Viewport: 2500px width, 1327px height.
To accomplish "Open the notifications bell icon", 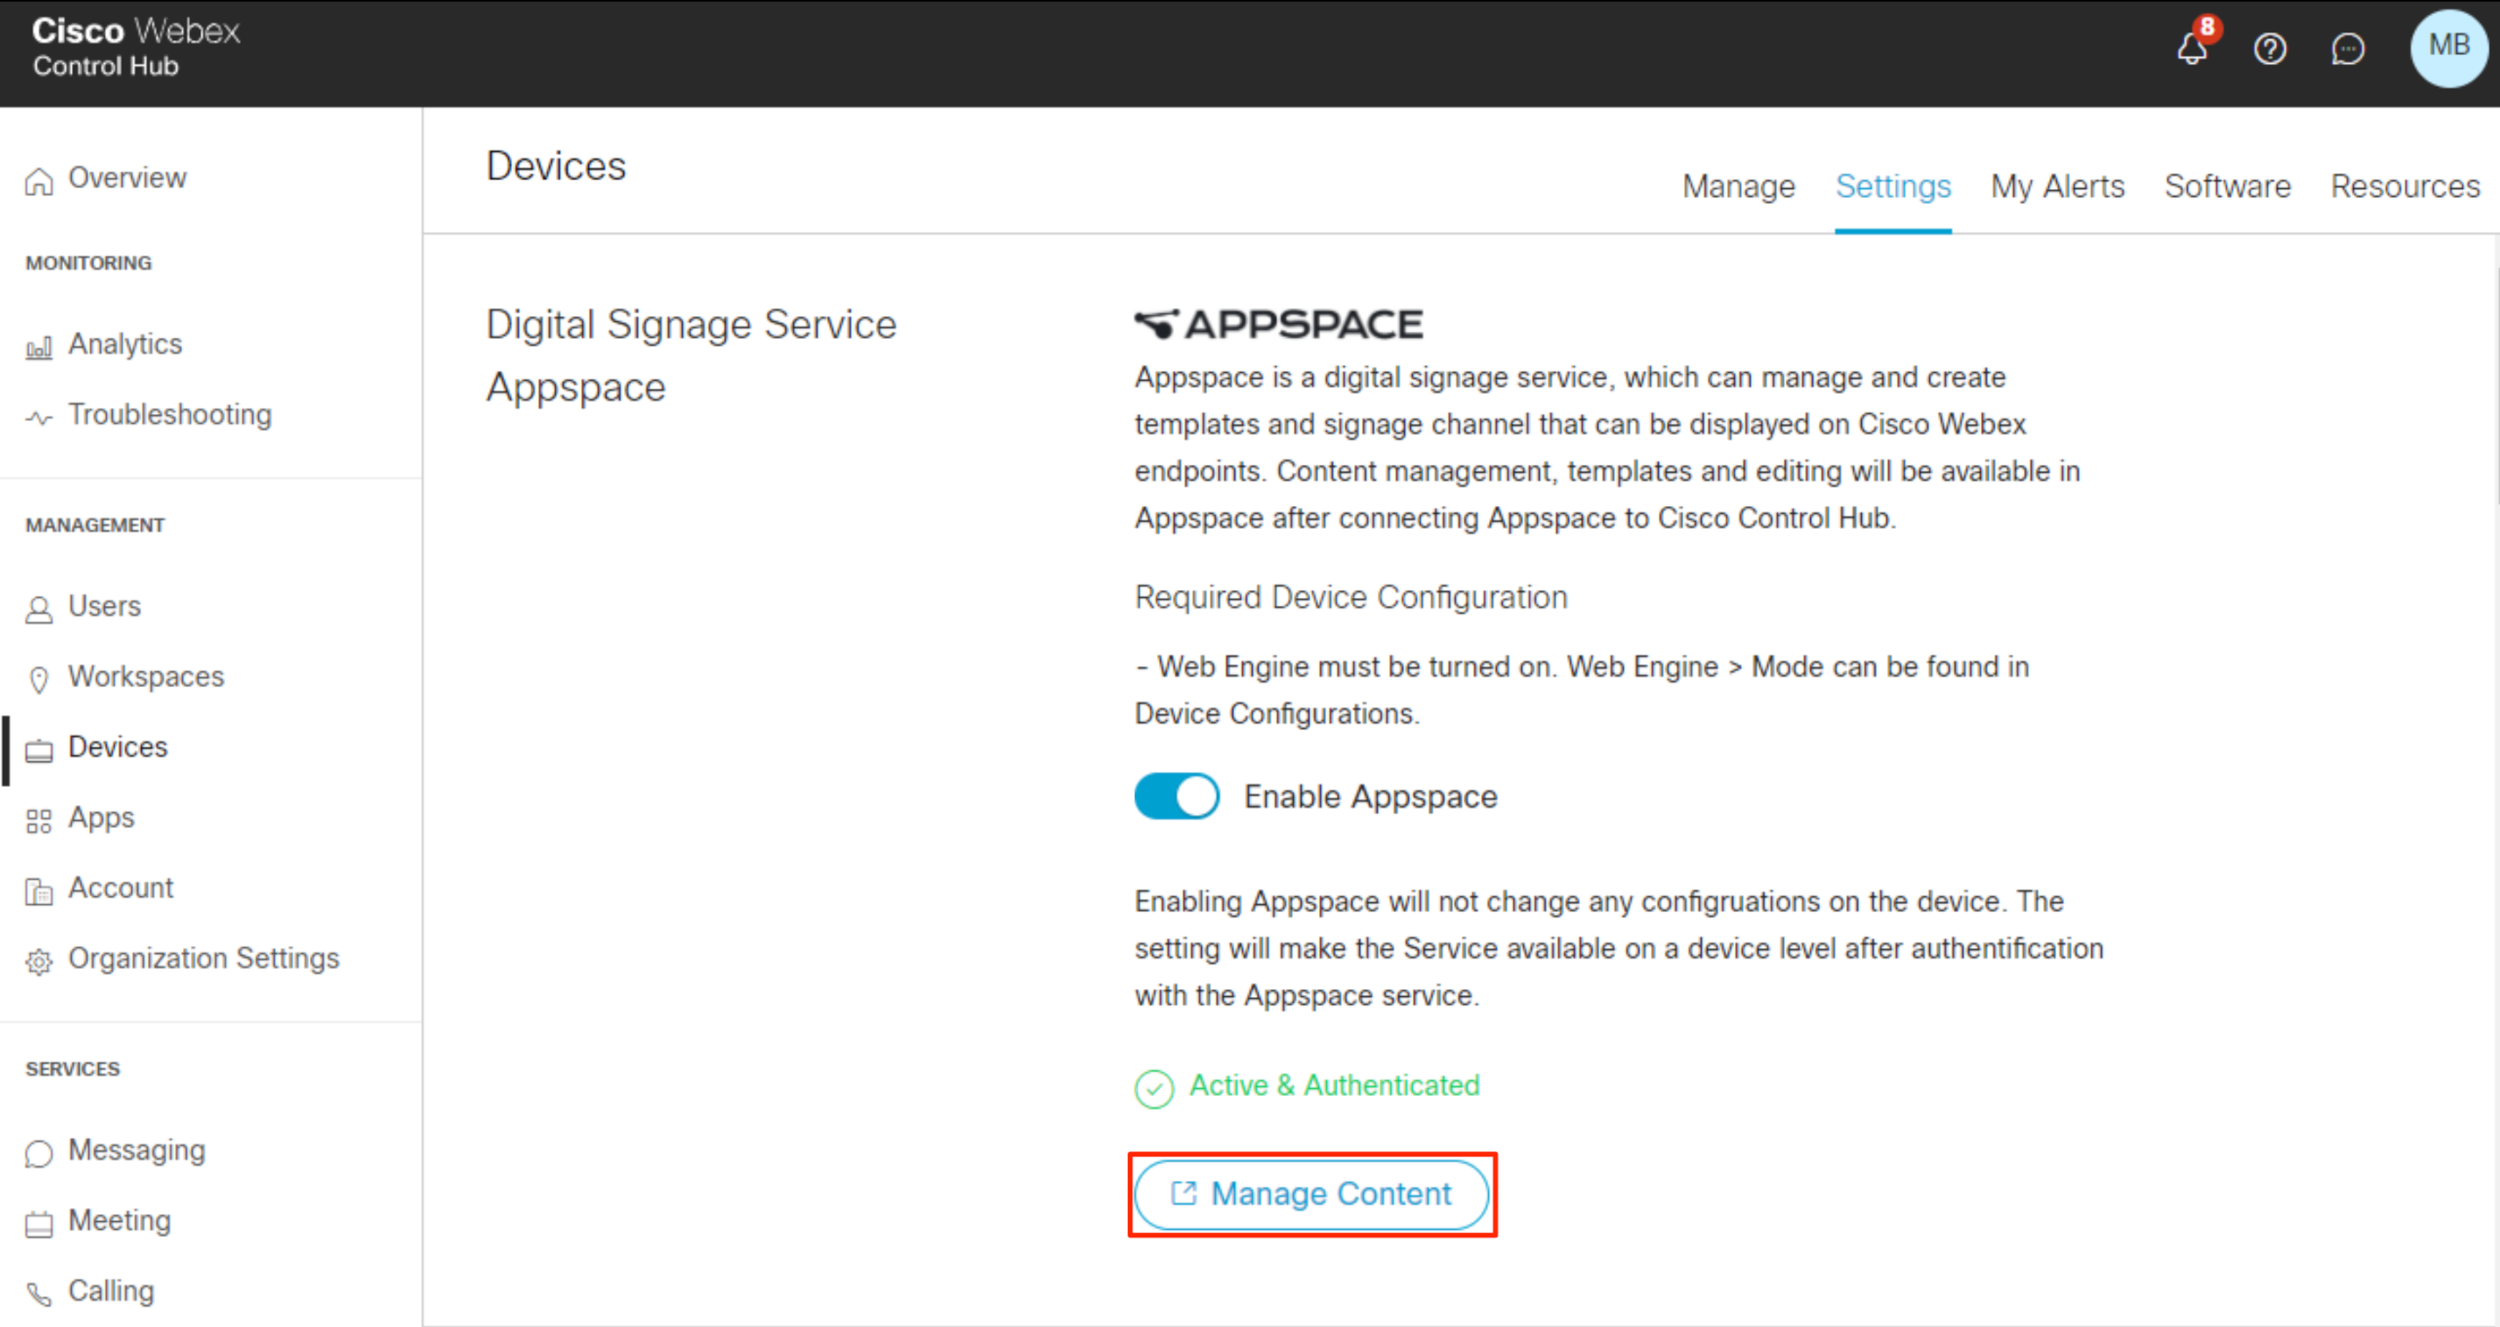I will (2192, 48).
